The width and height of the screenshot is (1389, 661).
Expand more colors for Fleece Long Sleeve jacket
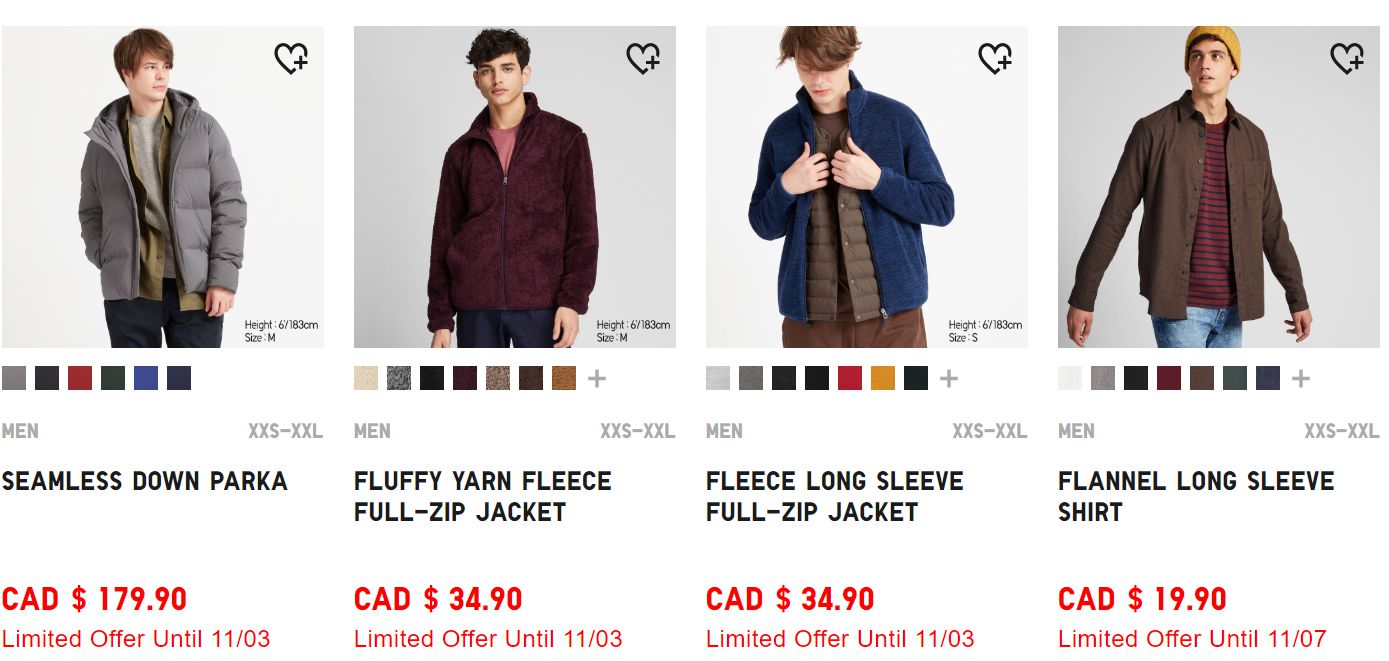click(949, 378)
